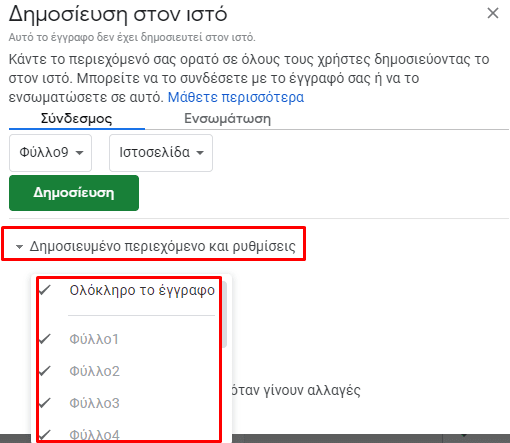The height and width of the screenshot is (443, 510).
Task: Open the Φύλλο9 sheet dropdown
Action: click(x=50, y=153)
